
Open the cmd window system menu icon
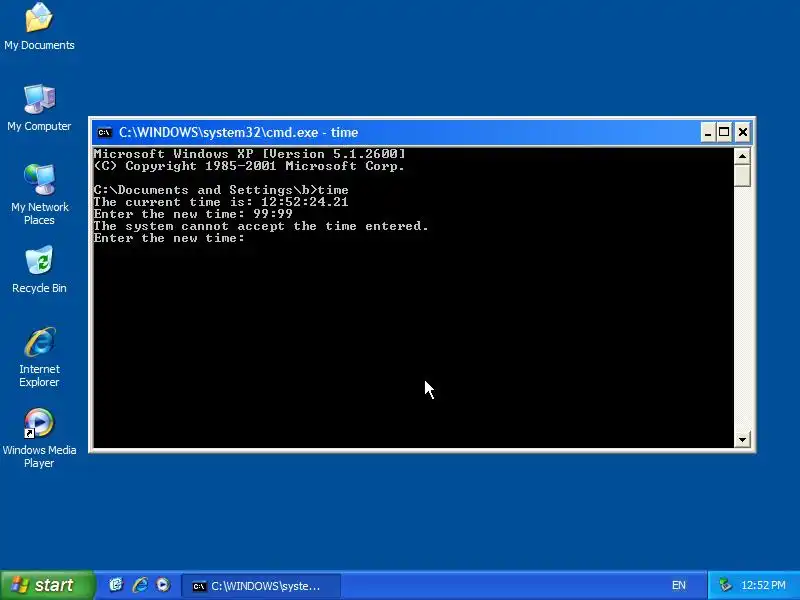point(105,133)
